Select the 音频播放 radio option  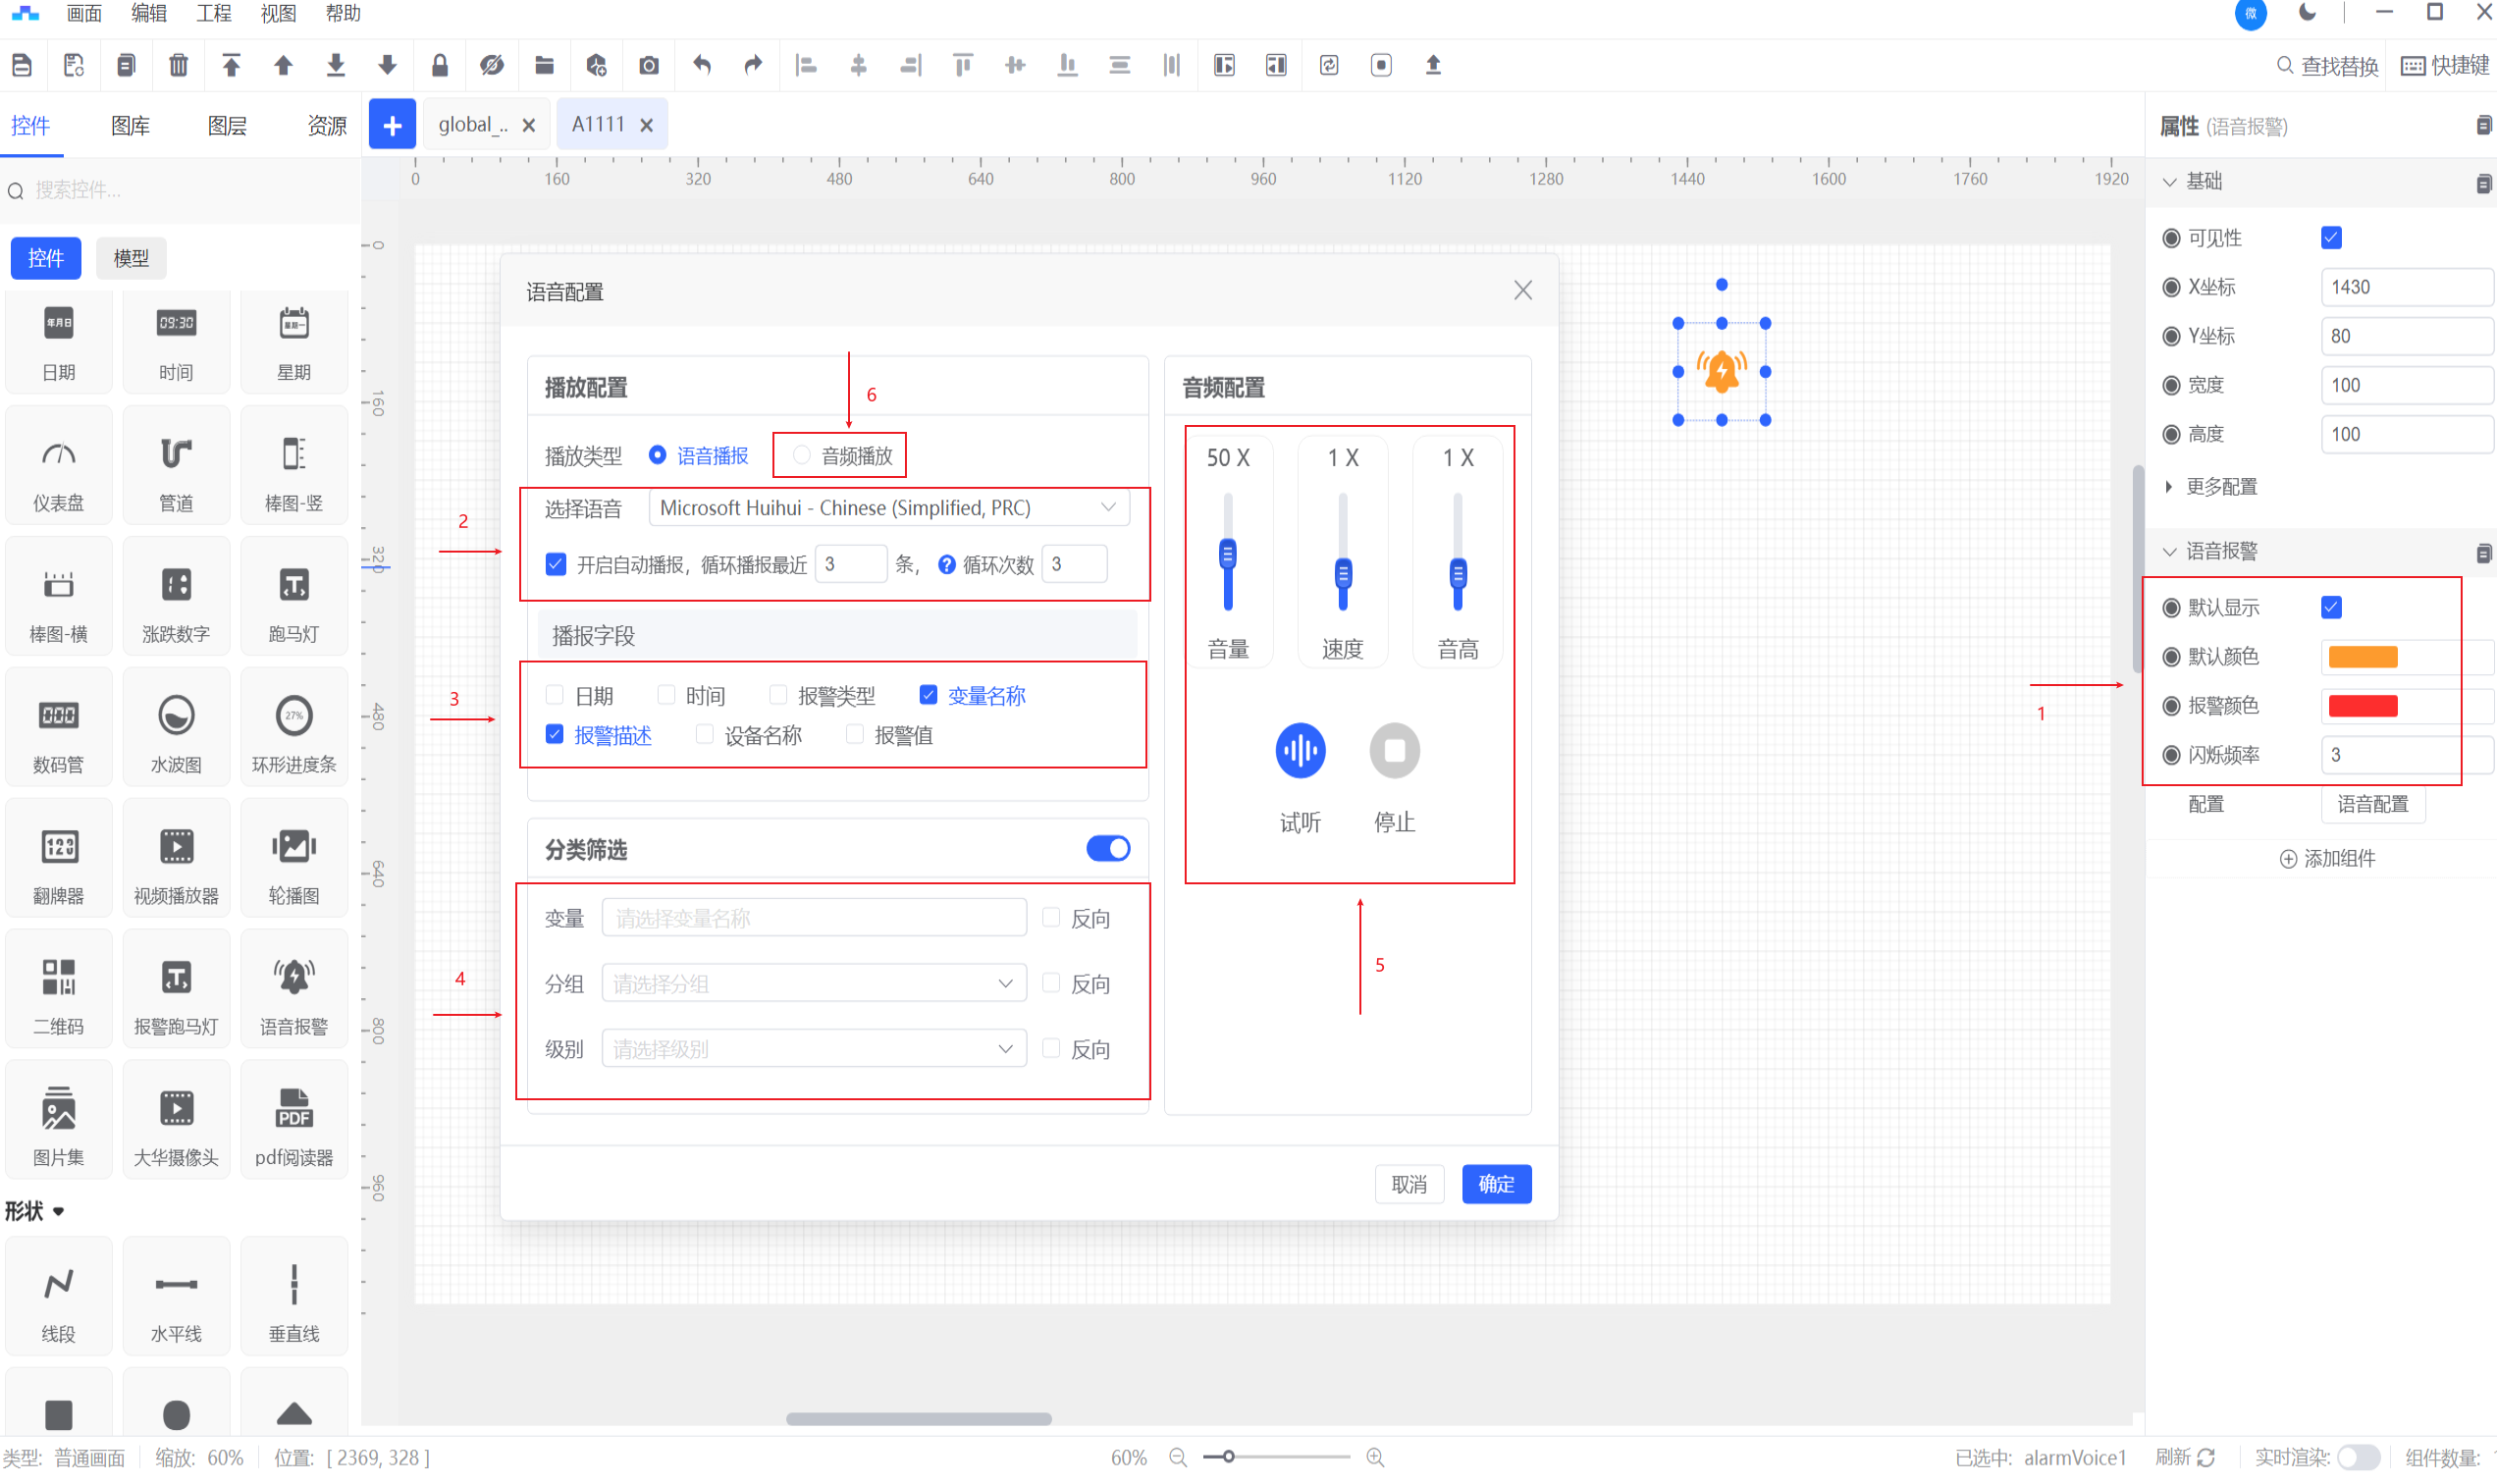[802, 456]
